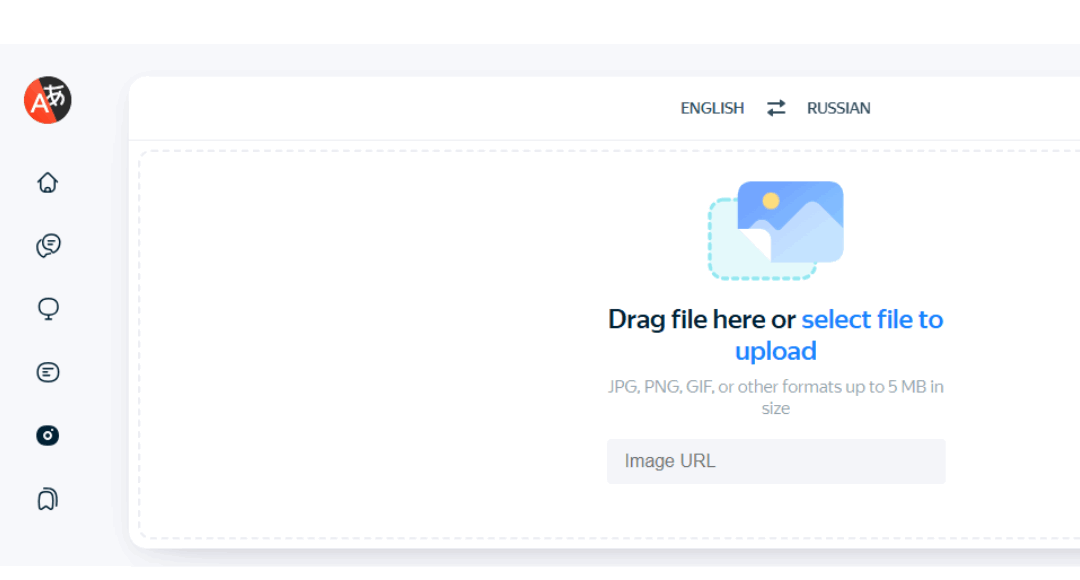Click the 'Drag file here' text
Screen dimensions: 1080x580
click(690, 318)
